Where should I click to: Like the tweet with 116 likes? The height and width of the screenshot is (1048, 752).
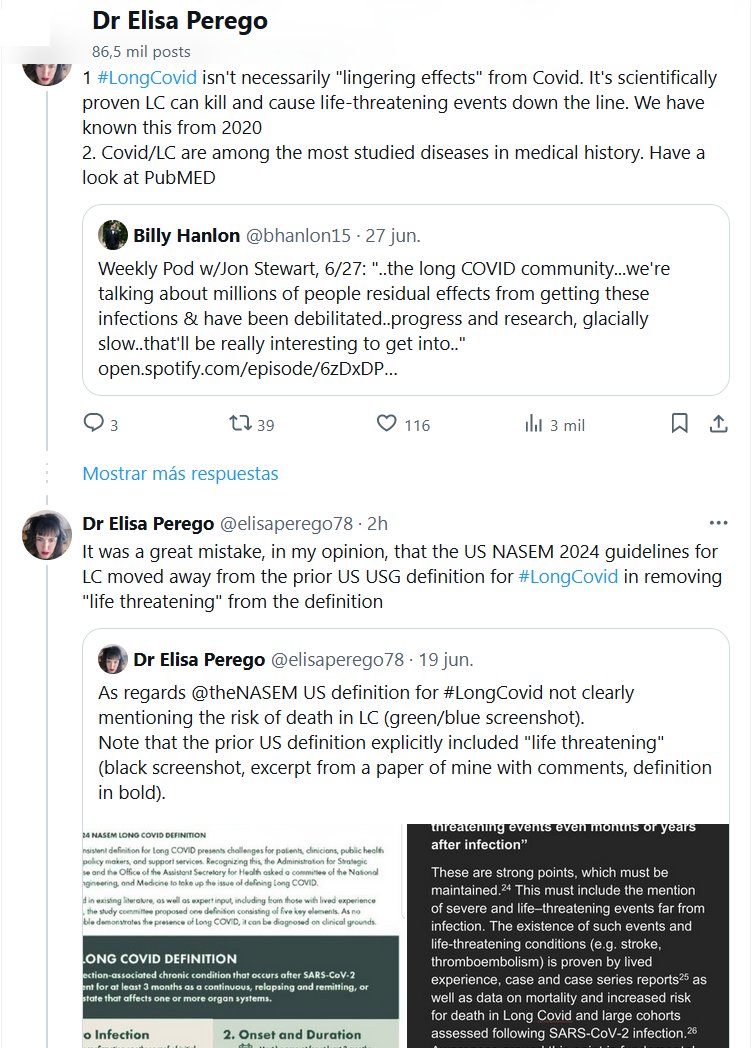point(387,424)
